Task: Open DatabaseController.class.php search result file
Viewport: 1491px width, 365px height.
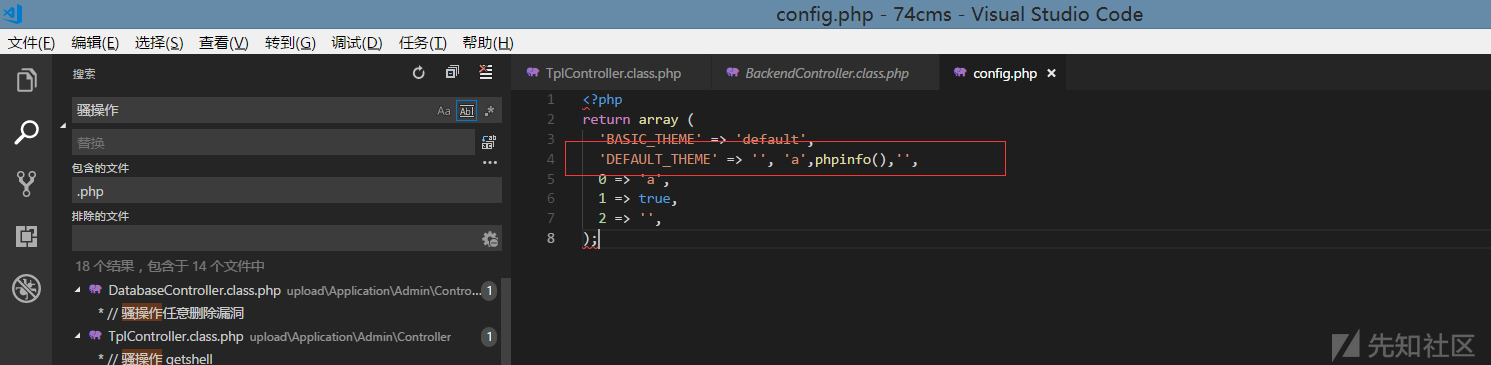Action: point(195,291)
